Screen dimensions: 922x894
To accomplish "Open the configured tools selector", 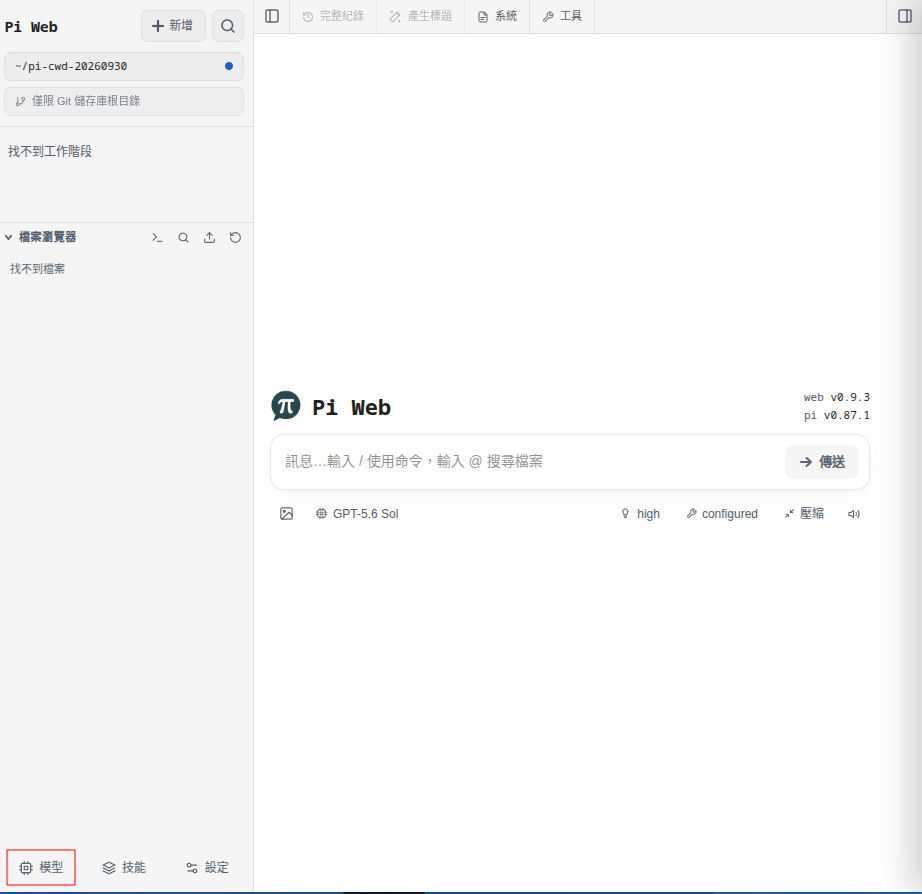I will click(722, 514).
